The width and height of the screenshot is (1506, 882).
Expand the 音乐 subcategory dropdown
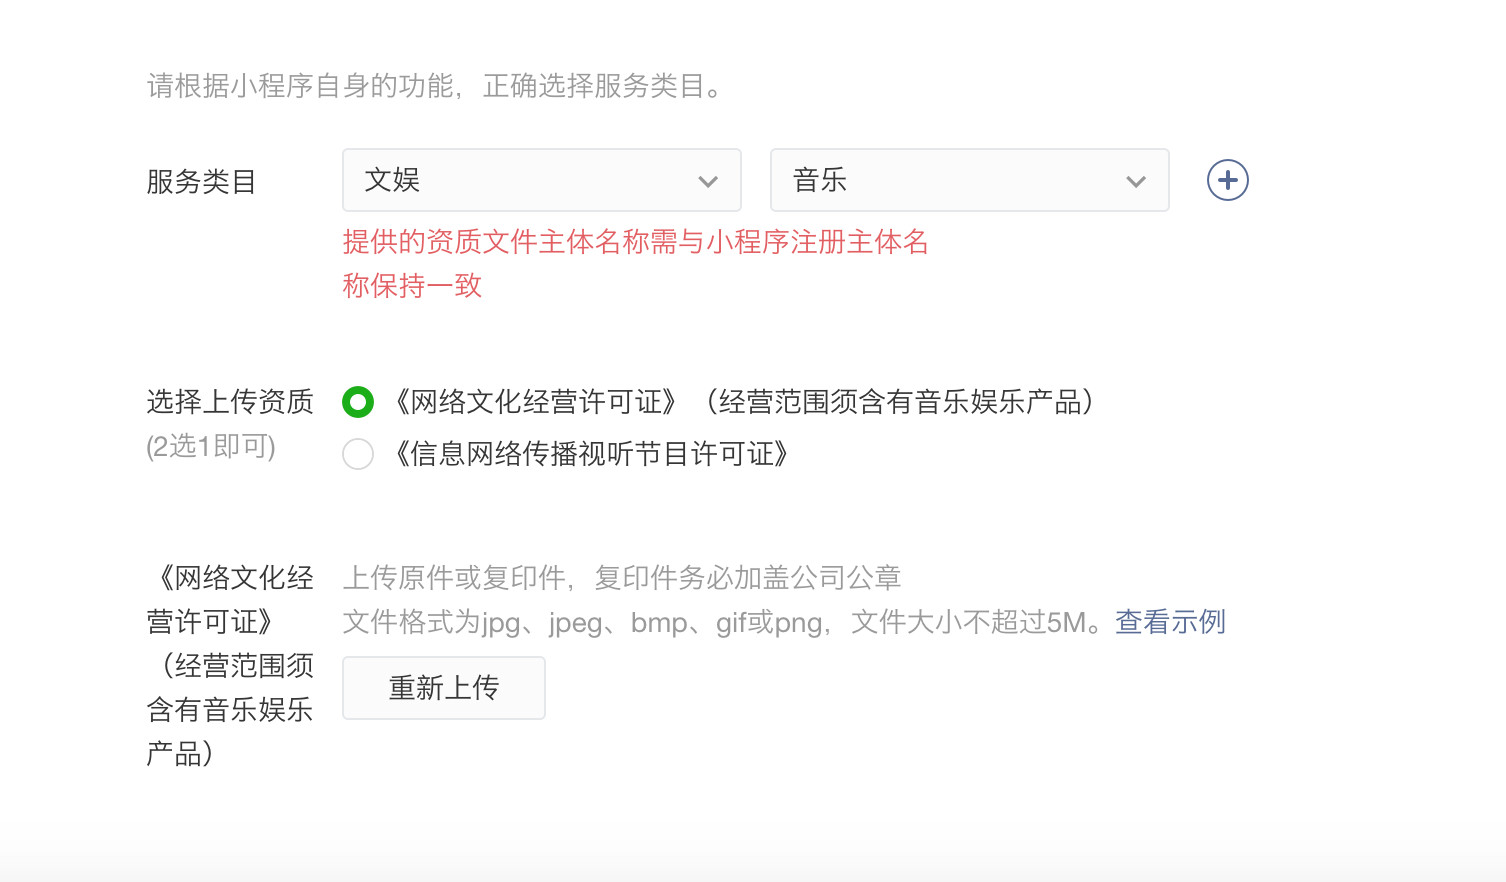pos(969,181)
